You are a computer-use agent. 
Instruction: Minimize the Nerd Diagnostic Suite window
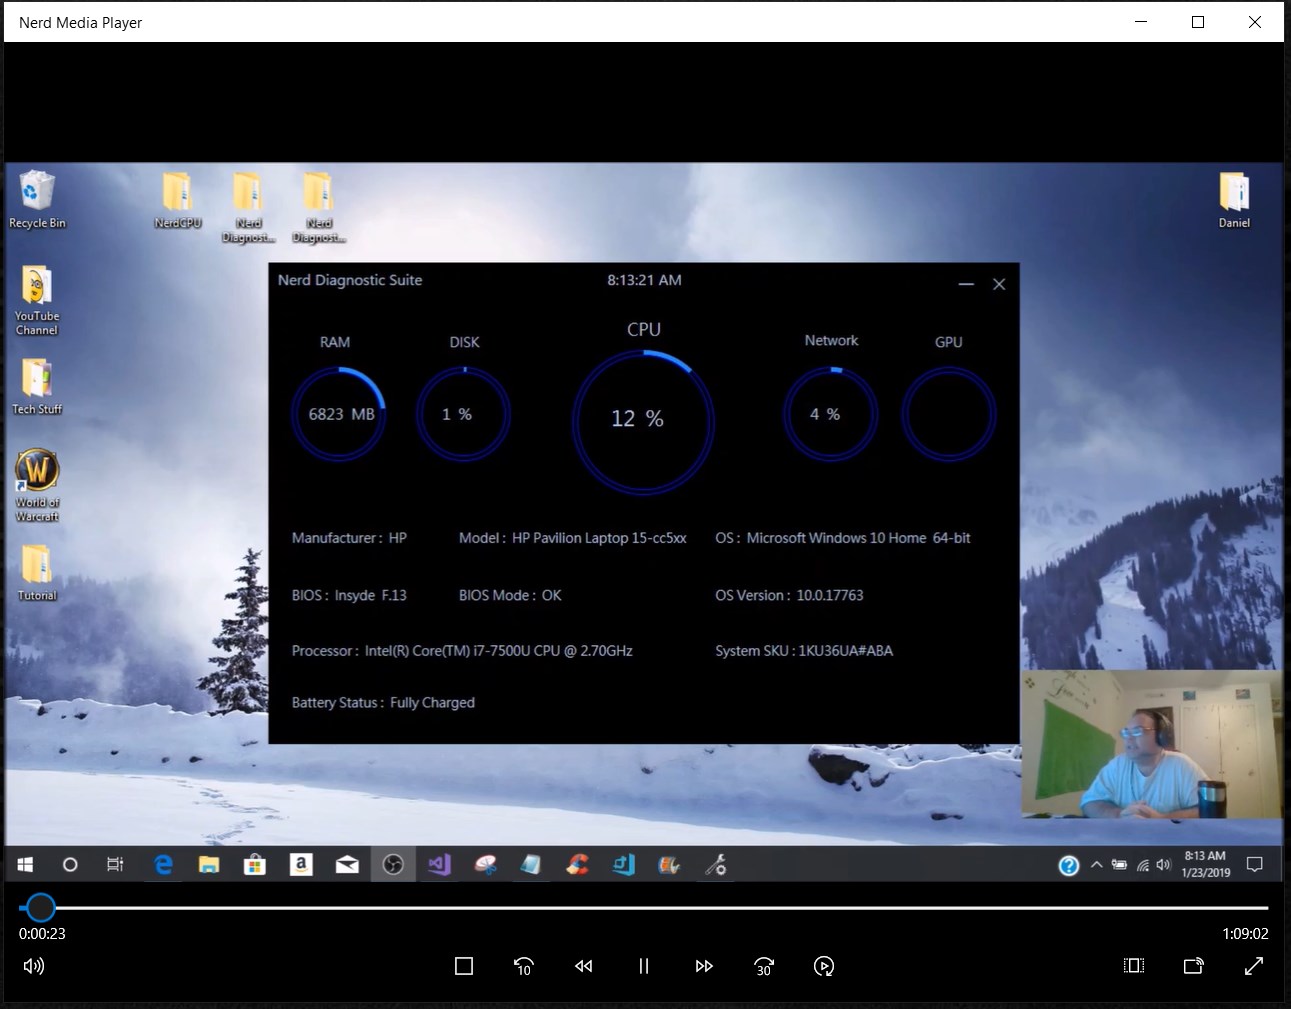(966, 284)
